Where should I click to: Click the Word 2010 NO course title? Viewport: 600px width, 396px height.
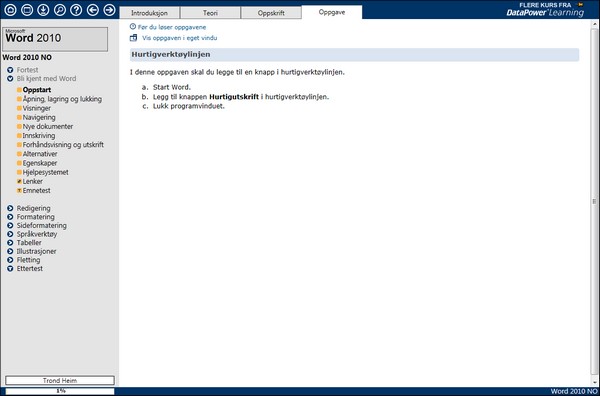[x=27, y=58]
